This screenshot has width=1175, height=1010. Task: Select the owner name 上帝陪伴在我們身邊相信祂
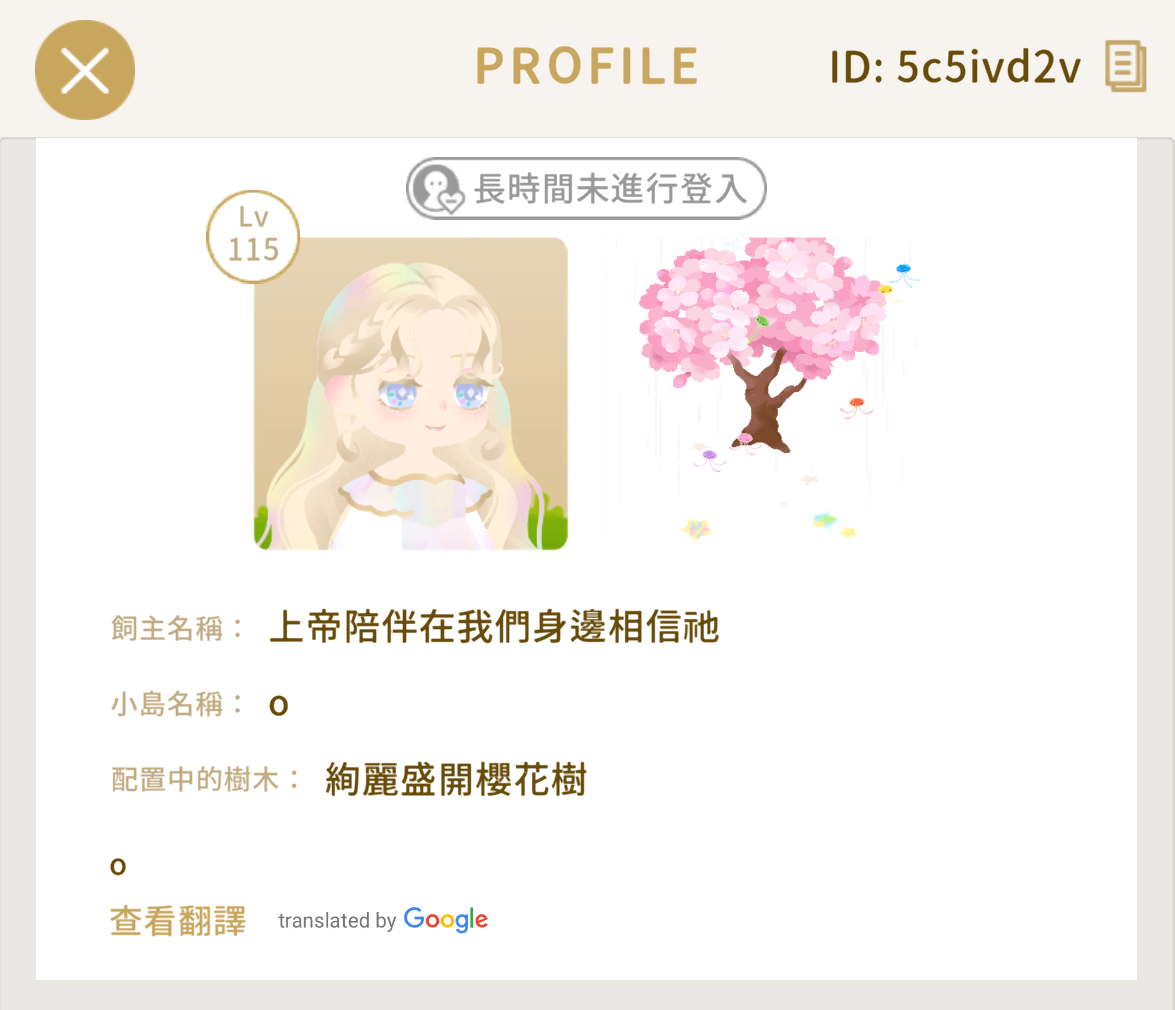click(495, 627)
